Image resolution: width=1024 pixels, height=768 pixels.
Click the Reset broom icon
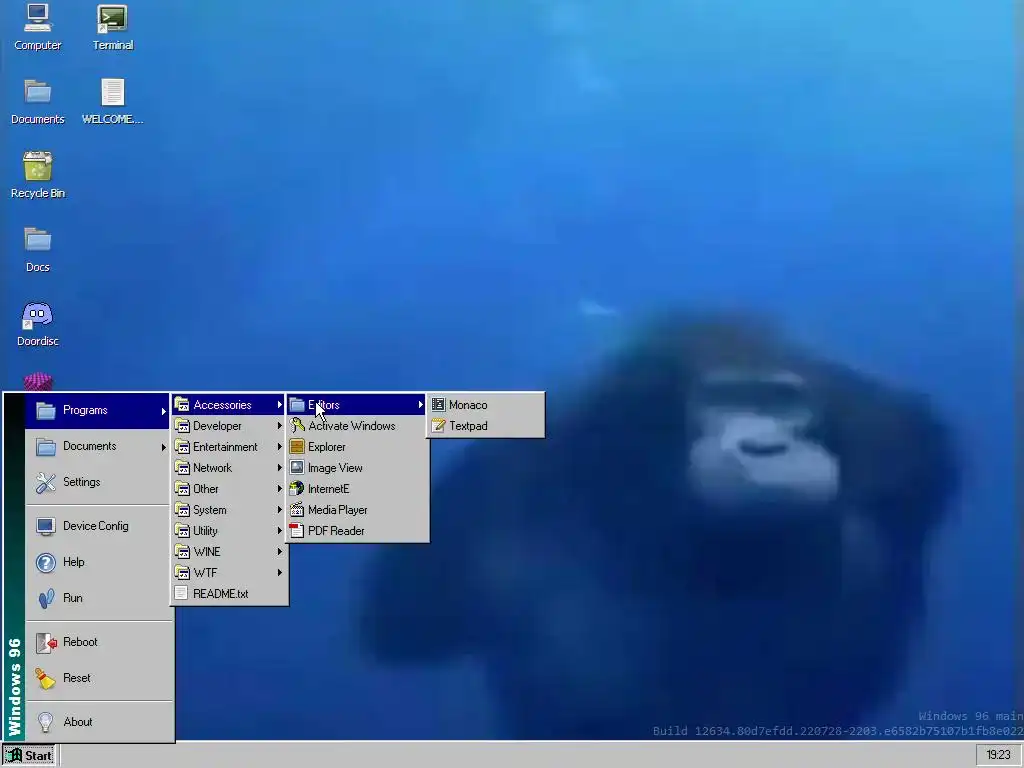pyautogui.click(x=46, y=679)
